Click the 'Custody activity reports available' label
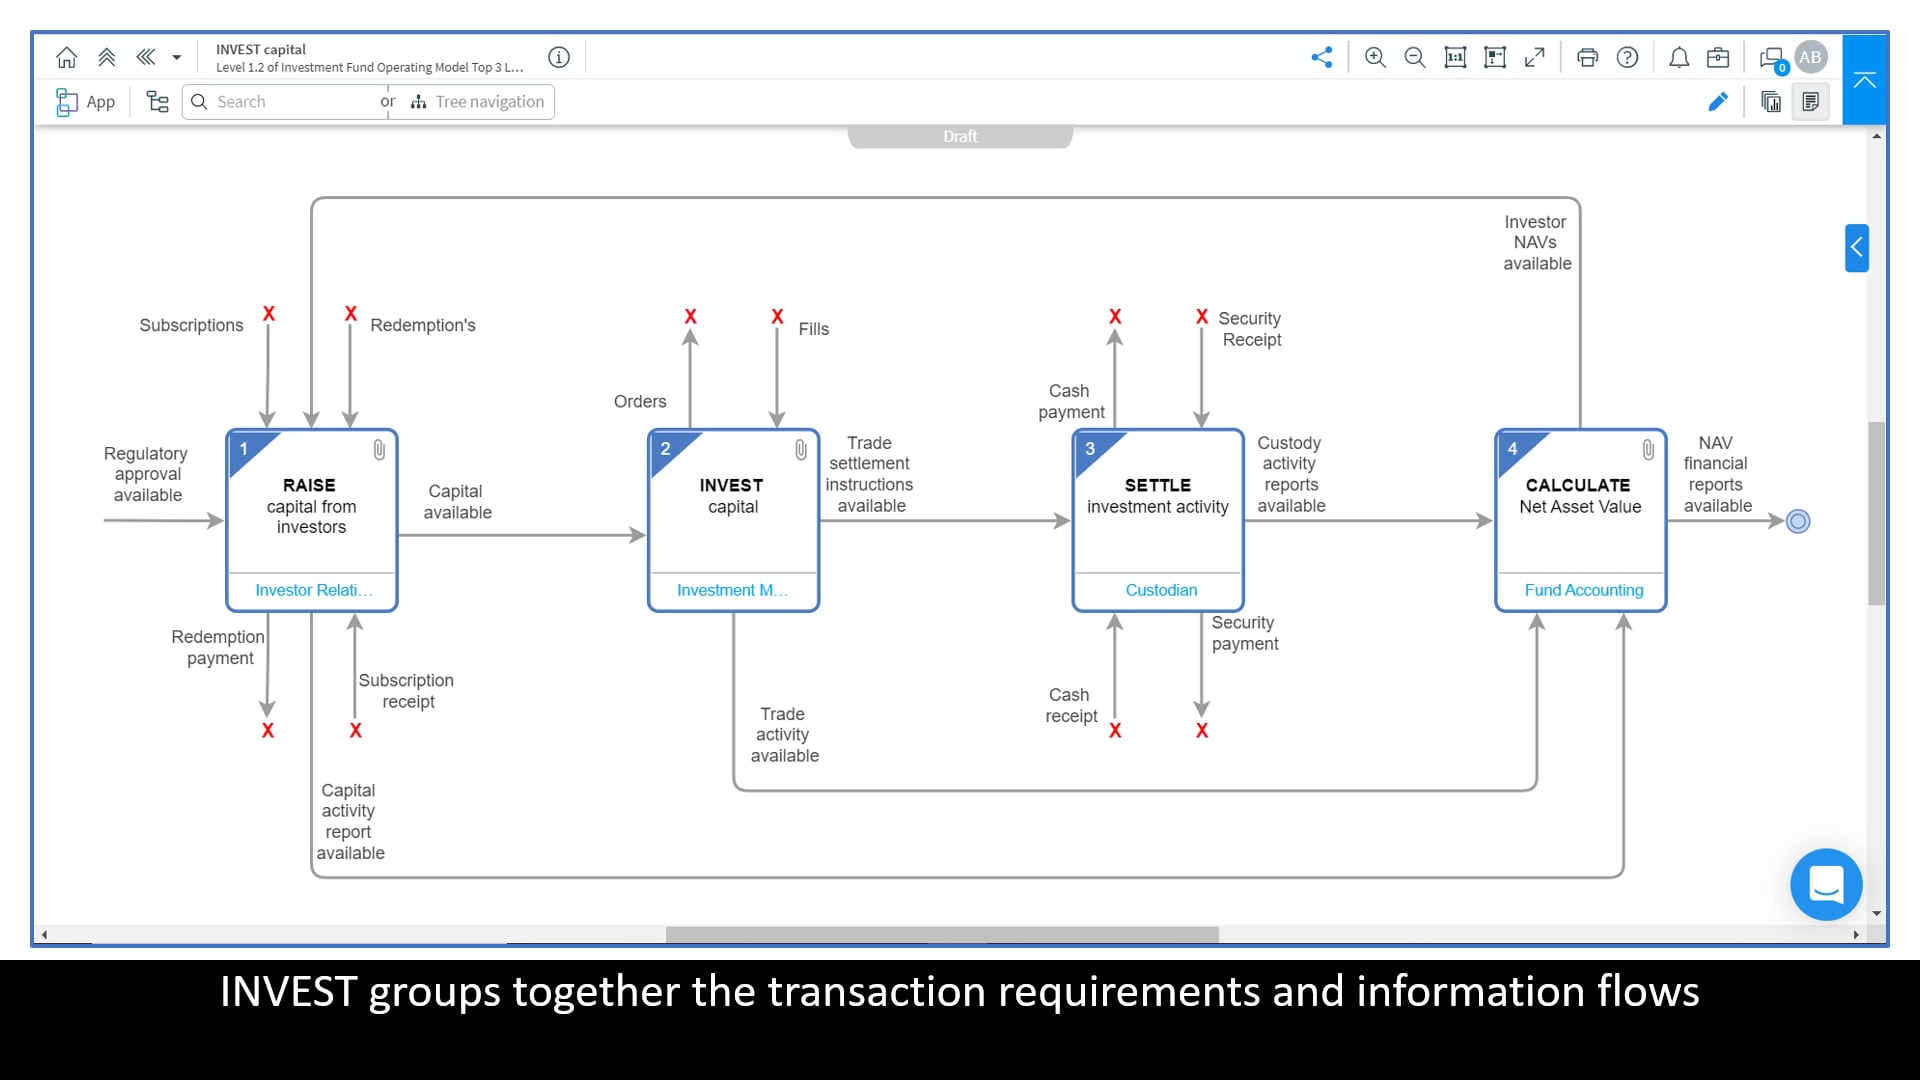This screenshot has height=1080, width=1920. click(x=1291, y=474)
